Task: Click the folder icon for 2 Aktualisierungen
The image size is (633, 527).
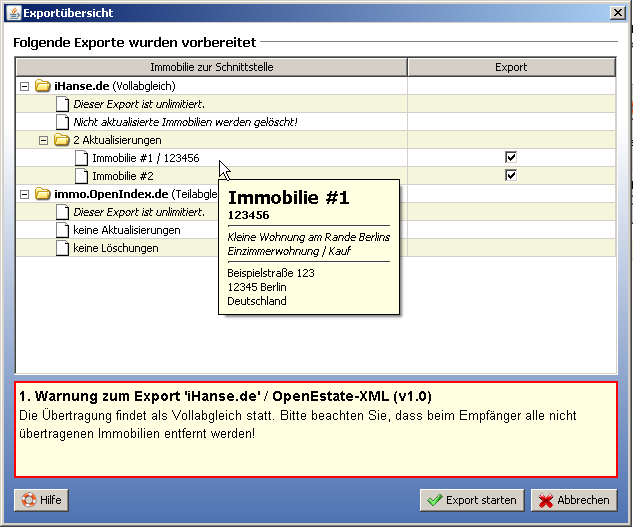Action: pyautogui.click(x=62, y=140)
